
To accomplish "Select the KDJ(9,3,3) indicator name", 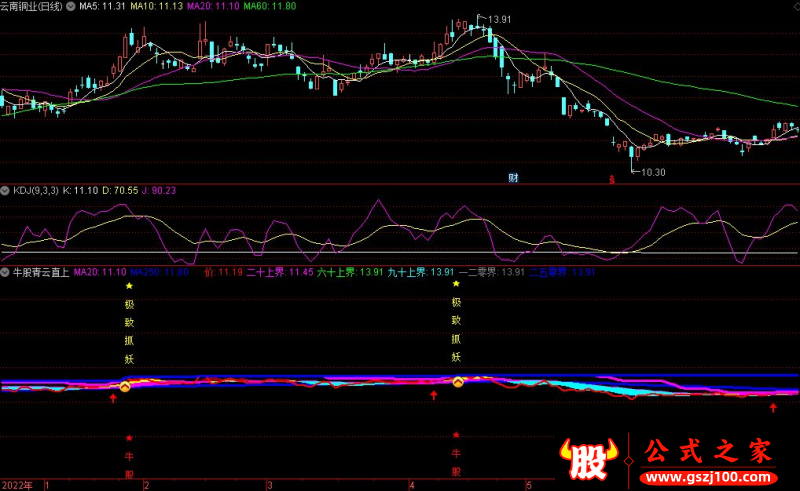I will pyautogui.click(x=34, y=189).
